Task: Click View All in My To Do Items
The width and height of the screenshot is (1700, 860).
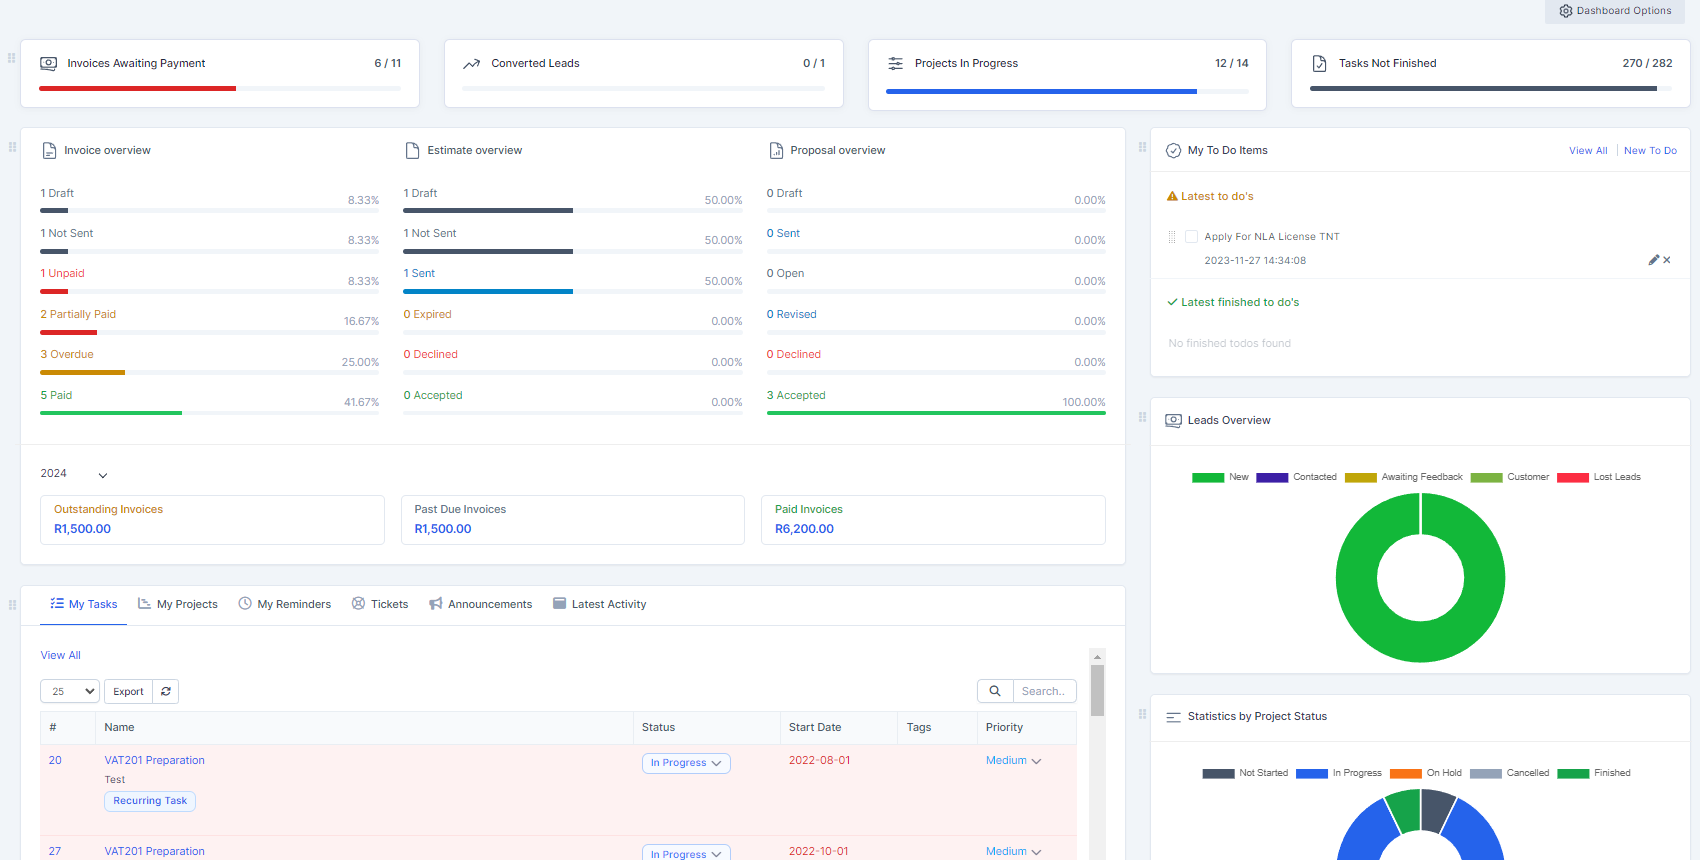Action: click(x=1588, y=151)
